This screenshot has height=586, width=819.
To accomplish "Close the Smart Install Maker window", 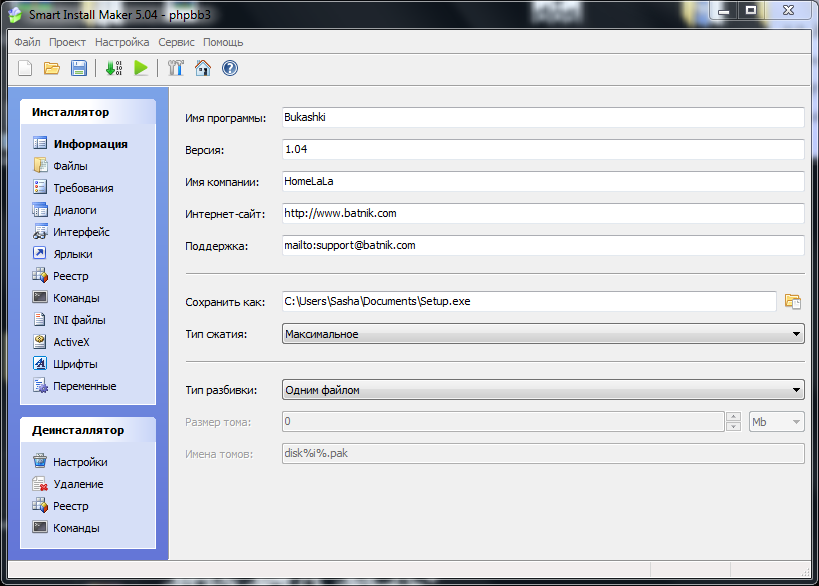I will [x=788, y=10].
